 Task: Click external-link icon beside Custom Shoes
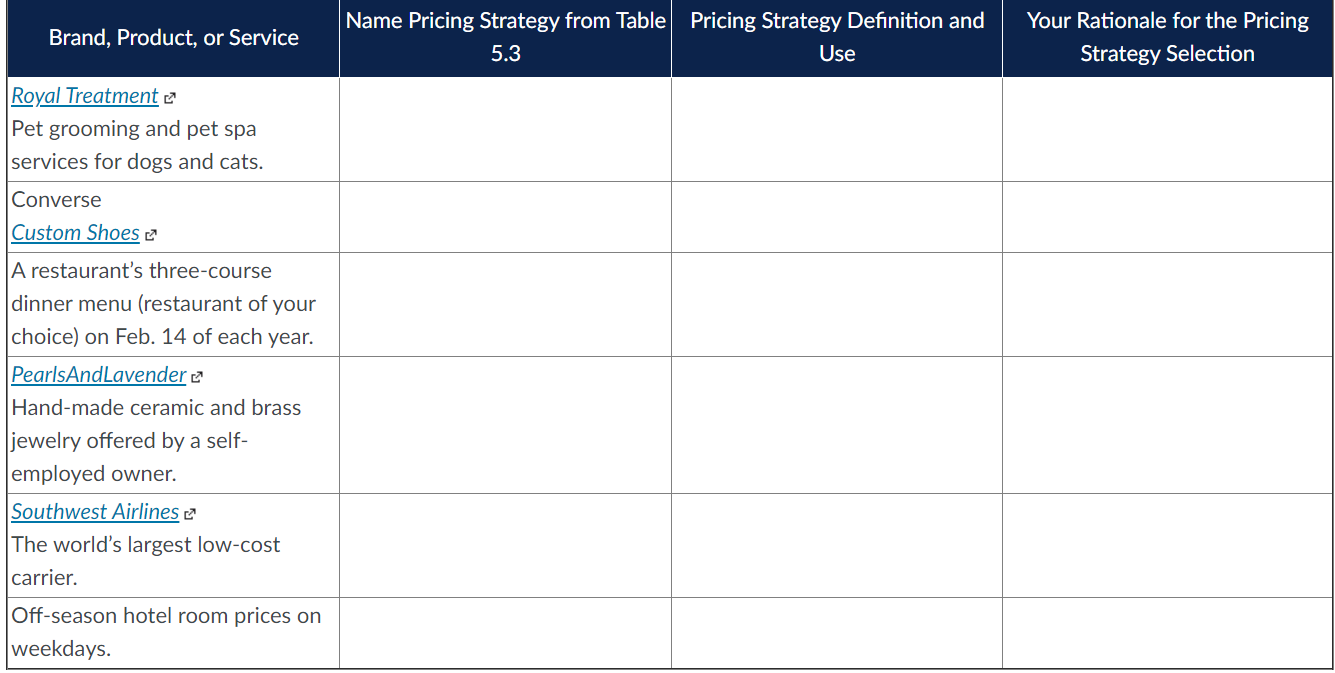coord(151,235)
